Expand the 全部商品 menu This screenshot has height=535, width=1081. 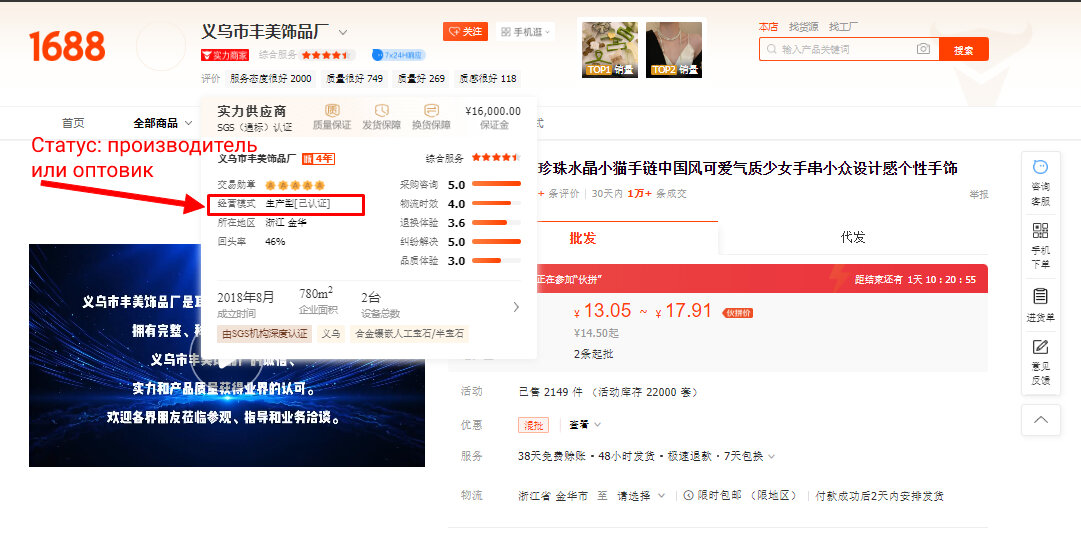click(x=163, y=123)
